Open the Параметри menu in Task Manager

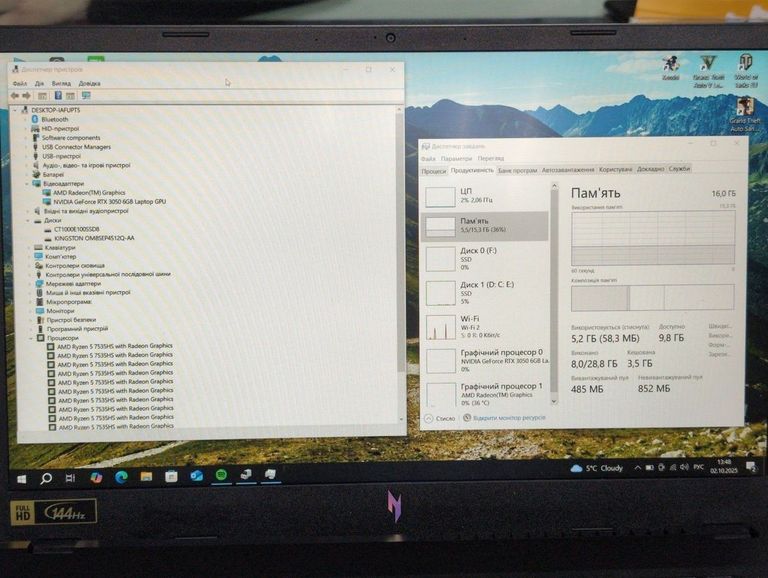[x=456, y=159]
